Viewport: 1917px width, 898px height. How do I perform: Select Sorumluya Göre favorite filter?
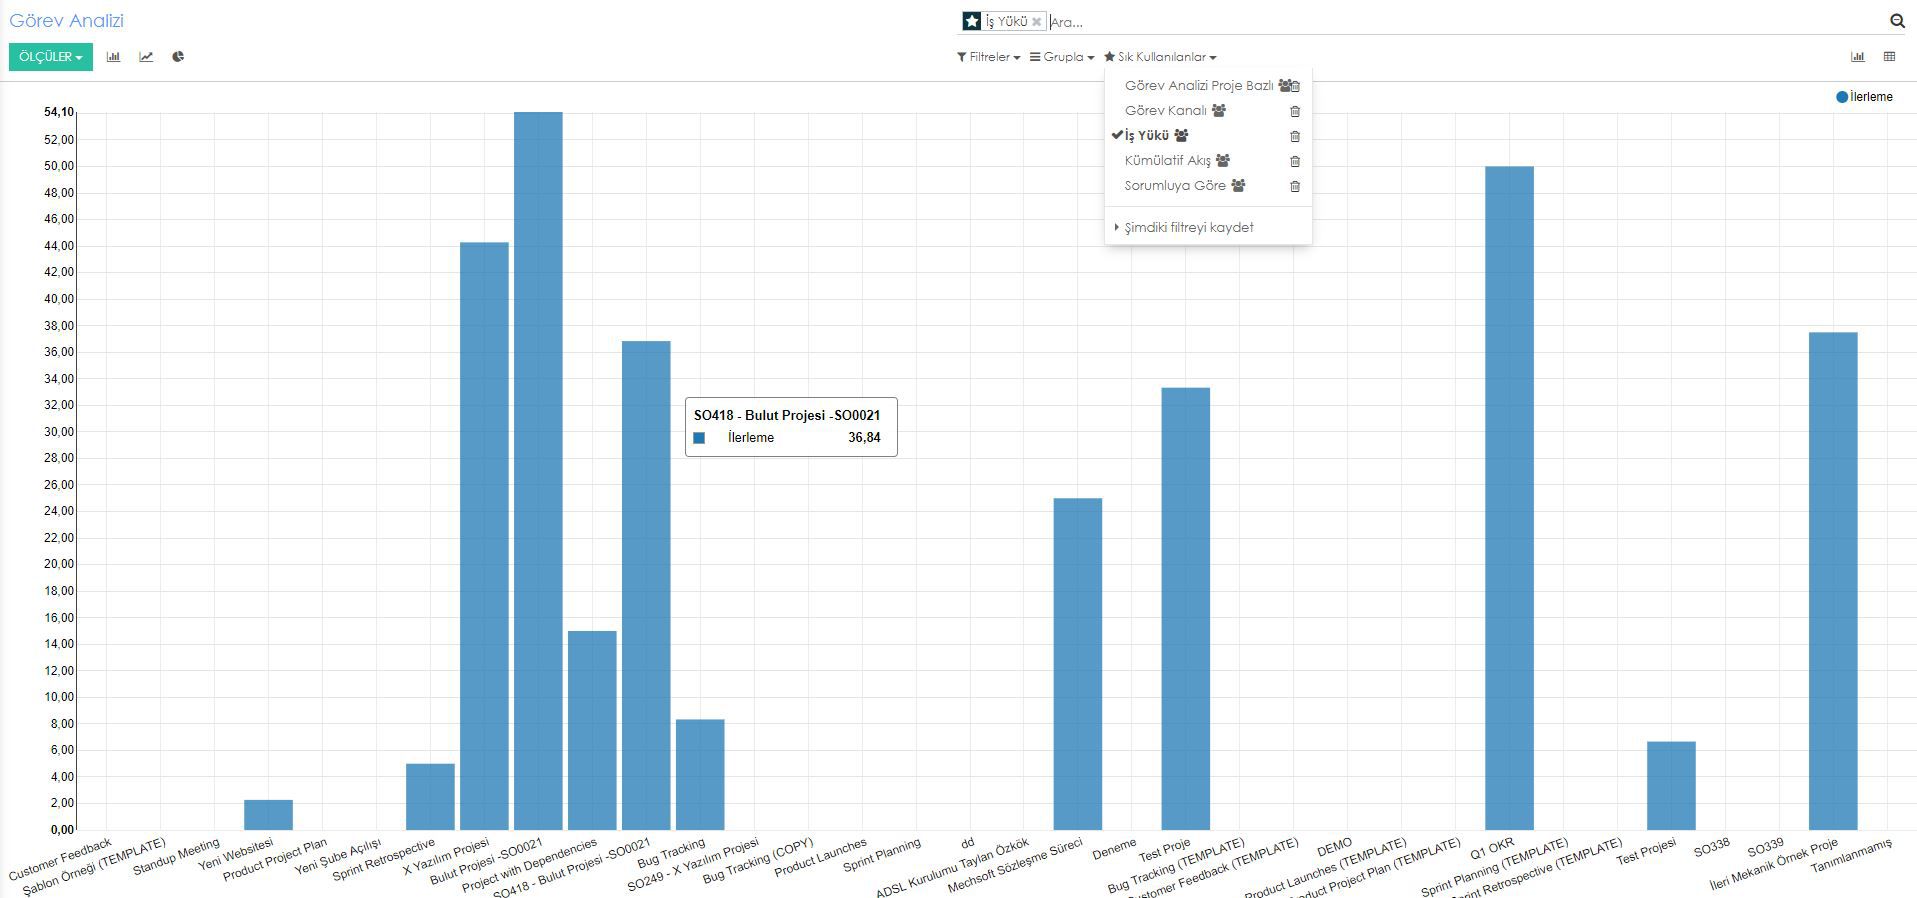coord(1175,186)
